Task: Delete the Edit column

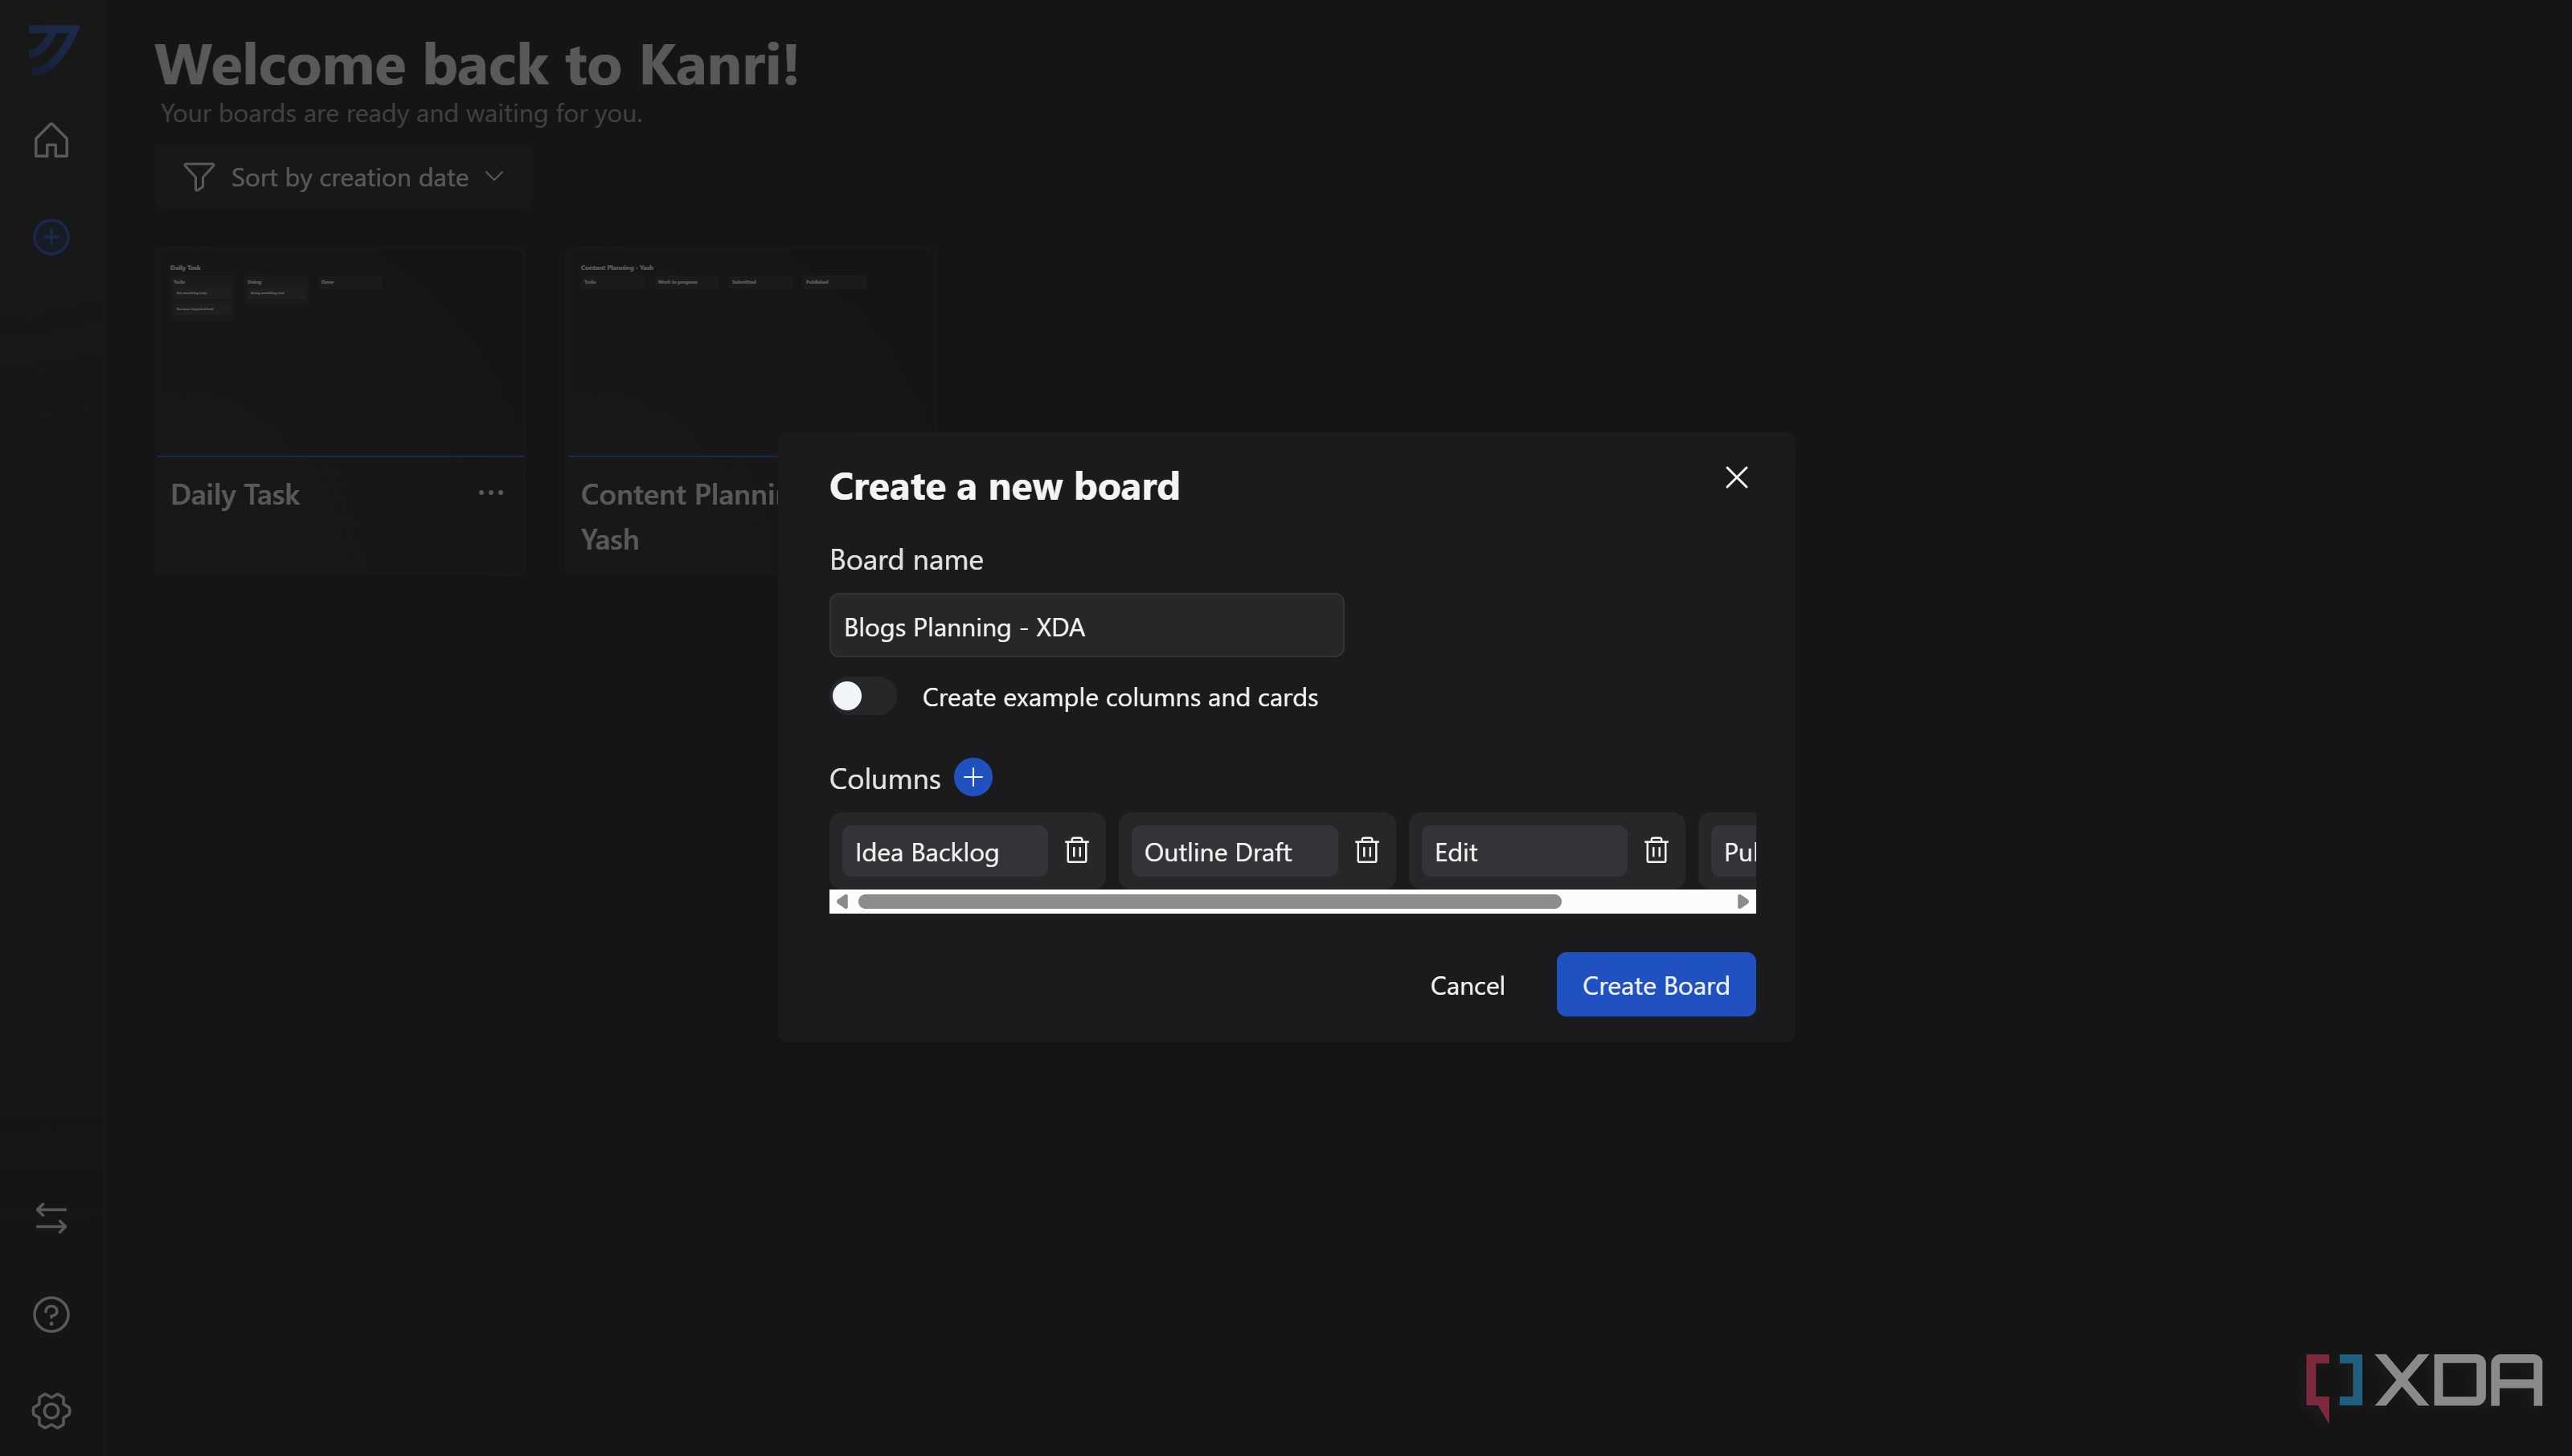Action: point(1656,850)
